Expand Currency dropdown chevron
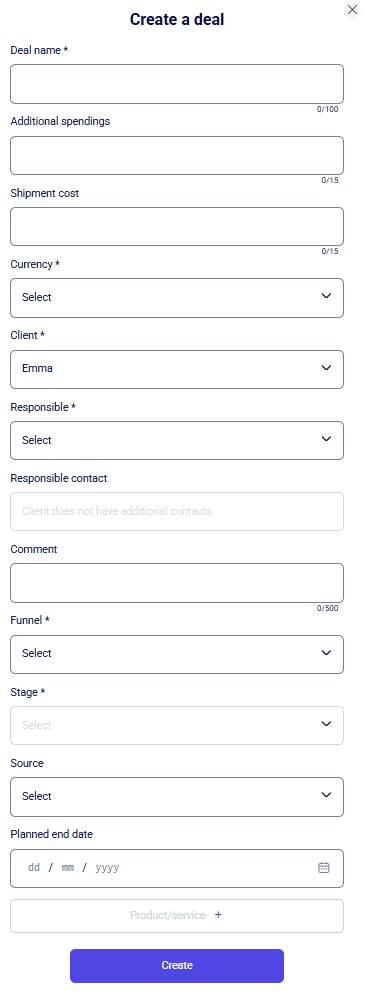Viewport: 370px width, 996px height. click(326, 296)
